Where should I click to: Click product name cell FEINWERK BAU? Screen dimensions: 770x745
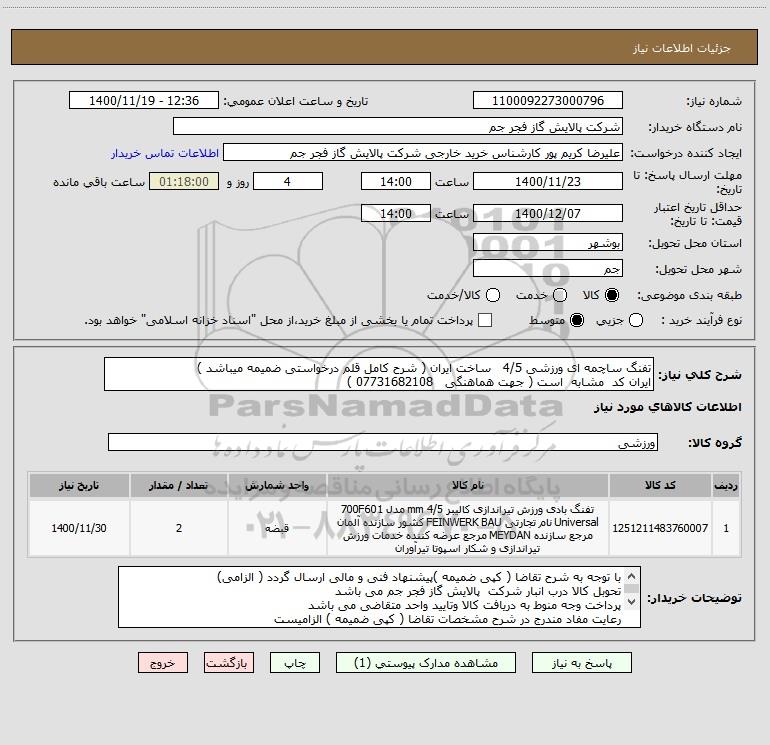tap(468, 528)
